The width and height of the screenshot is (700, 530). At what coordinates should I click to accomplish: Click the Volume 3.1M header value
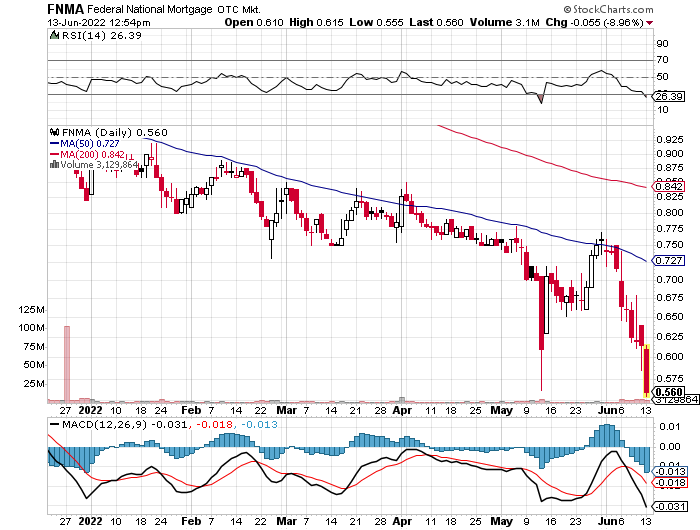point(504,22)
